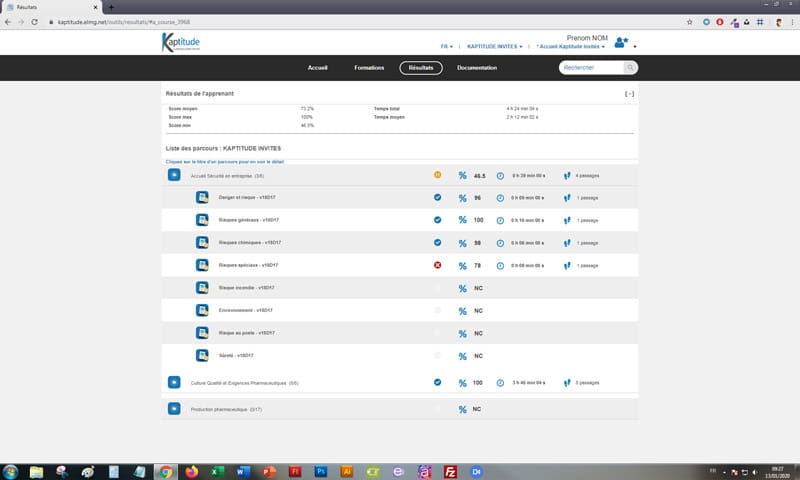Click the clock icon in Risques généraux row
The width and height of the screenshot is (800, 480).
click(x=500, y=220)
